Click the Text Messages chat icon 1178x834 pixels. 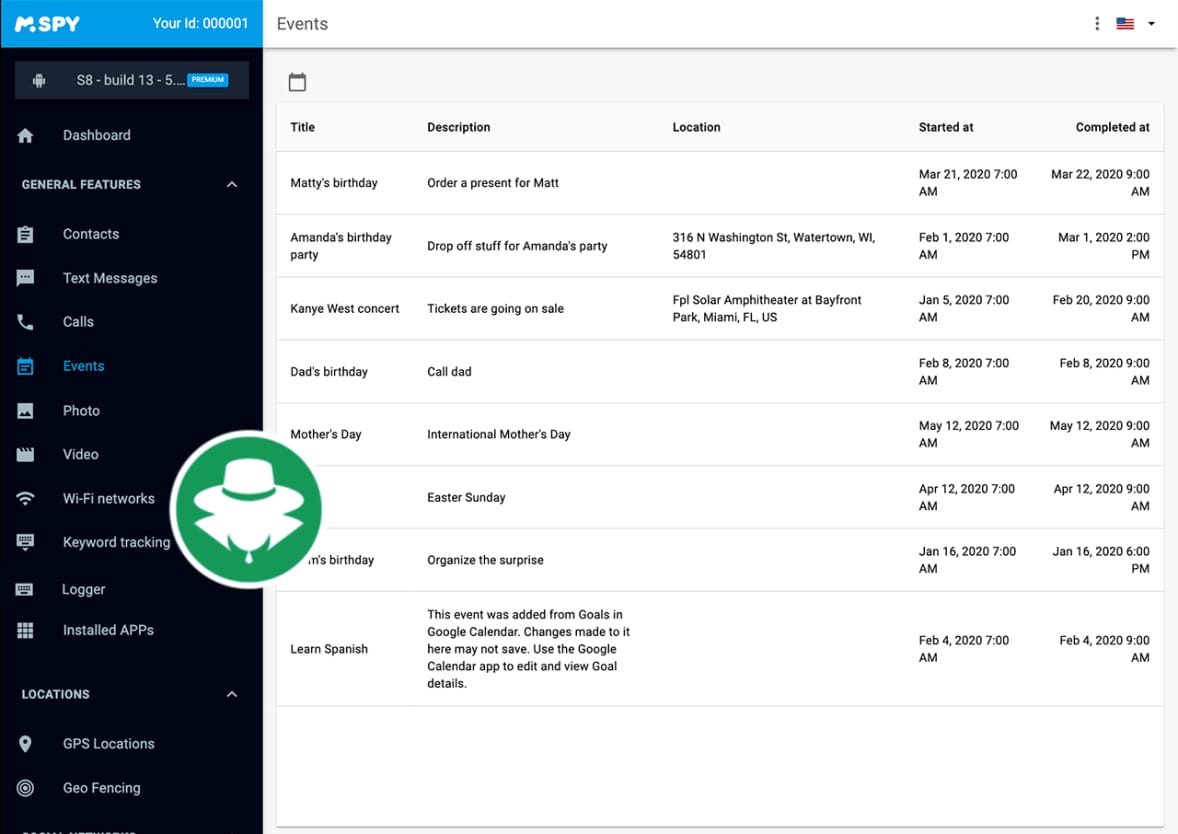click(x=26, y=278)
